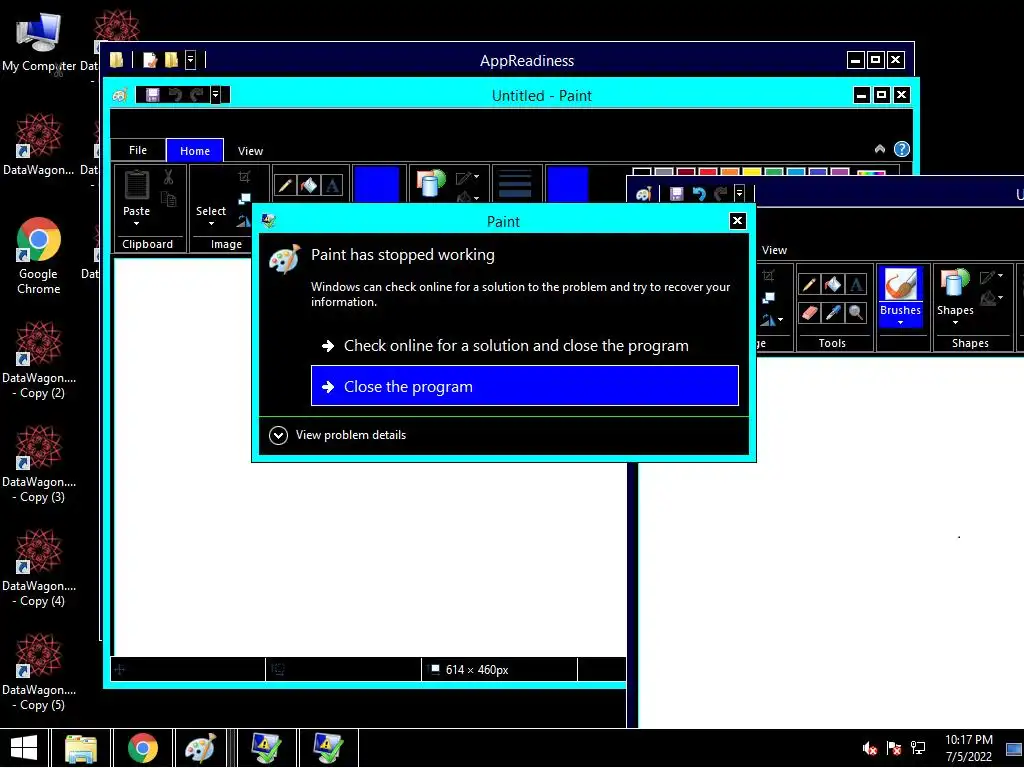Open Quick Access dropdown in right Paint window
Viewport: 1024px width, 768px height.
click(x=739, y=194)
